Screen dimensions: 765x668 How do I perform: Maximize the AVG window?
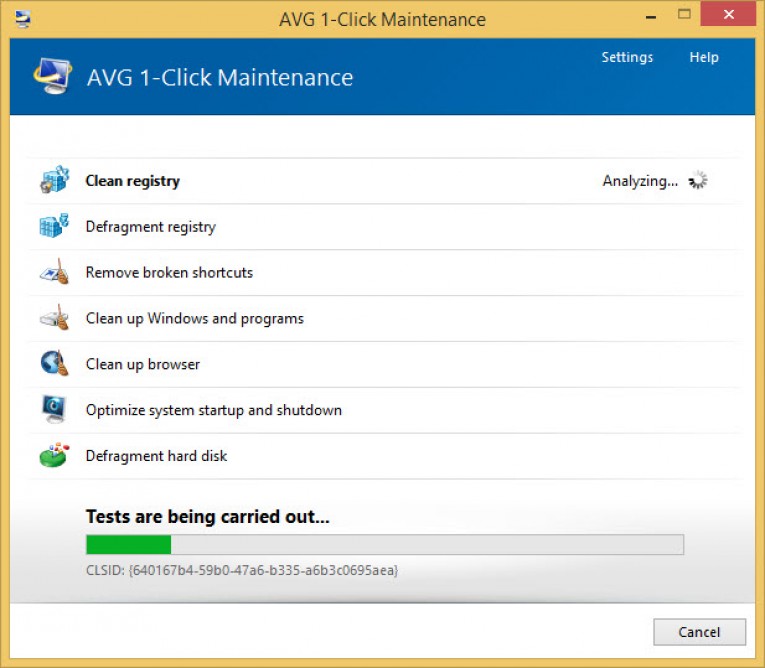[684, 14]
